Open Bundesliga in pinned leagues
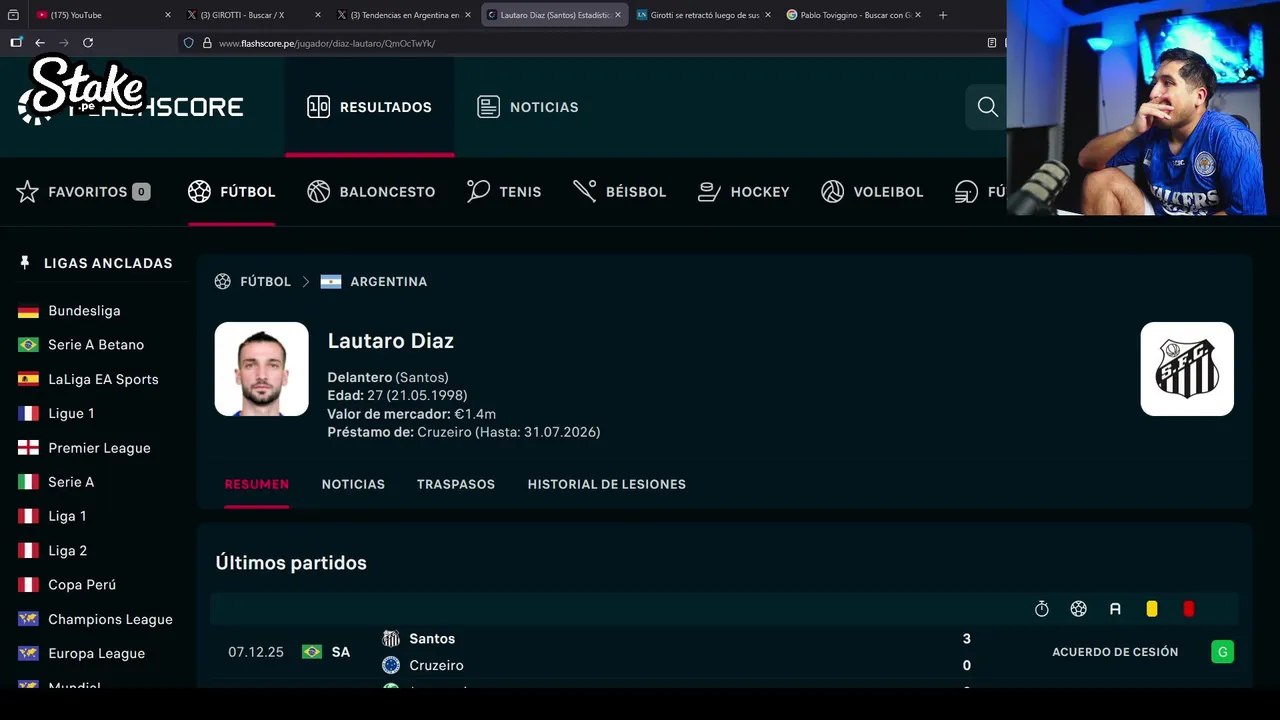Image resolution: width=1280 pixels, height=720 pixels. point(84,311)
